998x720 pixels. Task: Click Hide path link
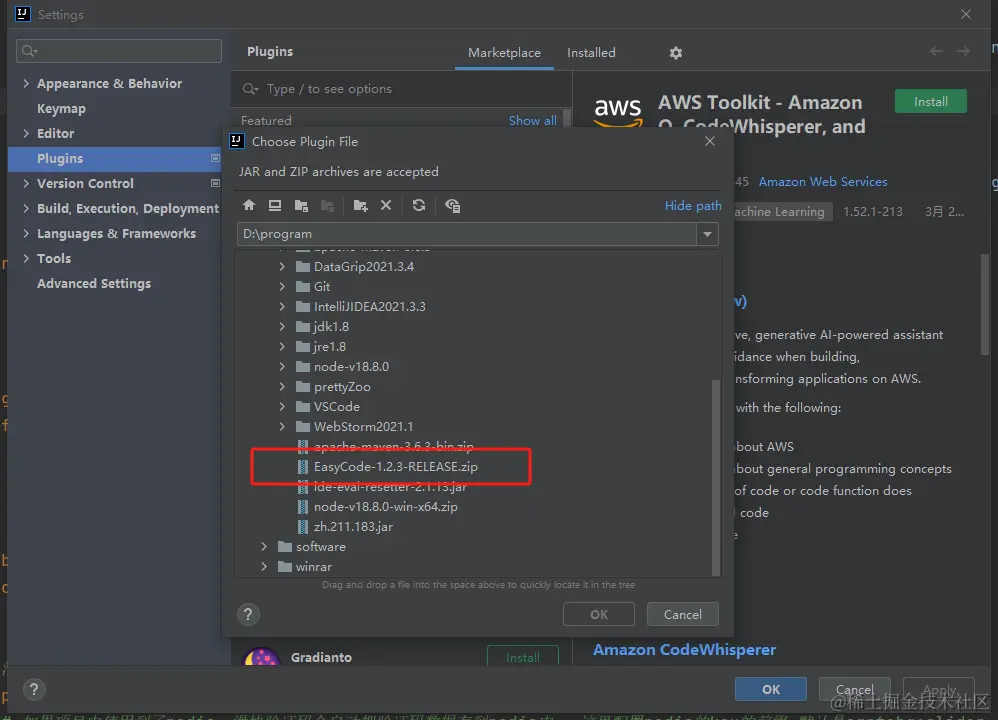[x=693, y=206]
